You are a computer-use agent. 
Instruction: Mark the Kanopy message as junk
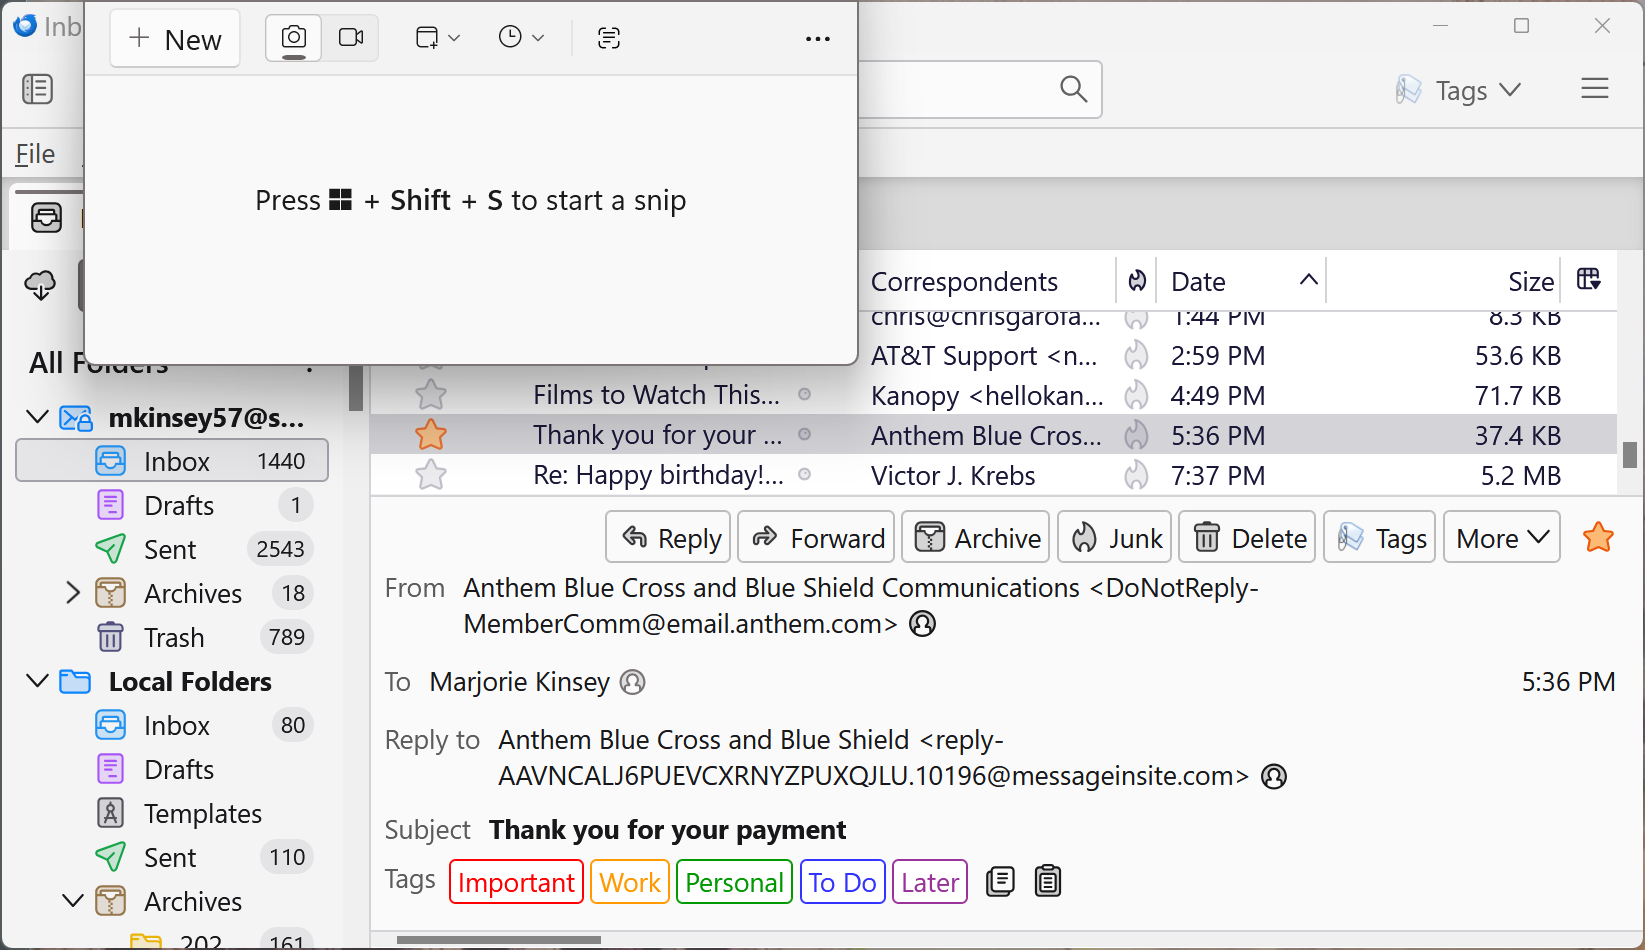click(1136, 395)
